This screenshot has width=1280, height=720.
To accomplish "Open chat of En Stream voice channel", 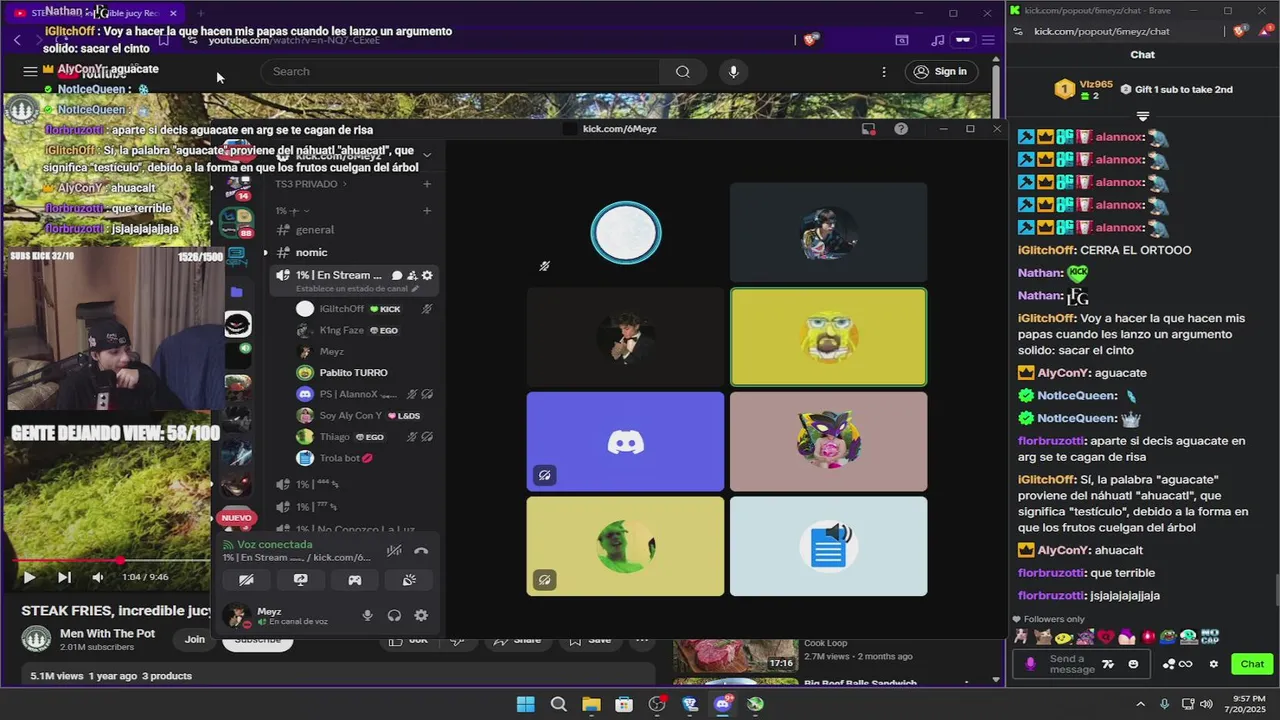I will pyautogui.click(x=397, y=275).
